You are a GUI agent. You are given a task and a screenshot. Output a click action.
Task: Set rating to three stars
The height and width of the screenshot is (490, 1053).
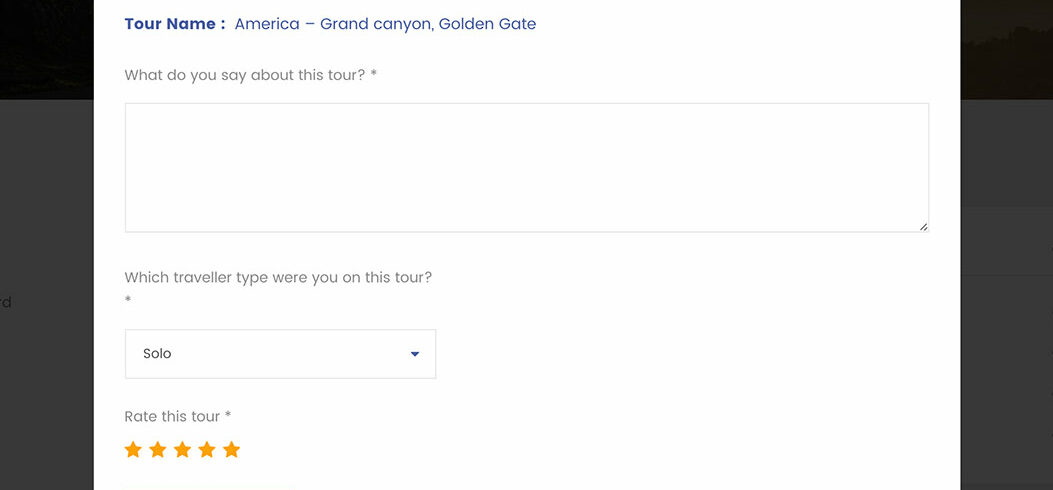182,450
